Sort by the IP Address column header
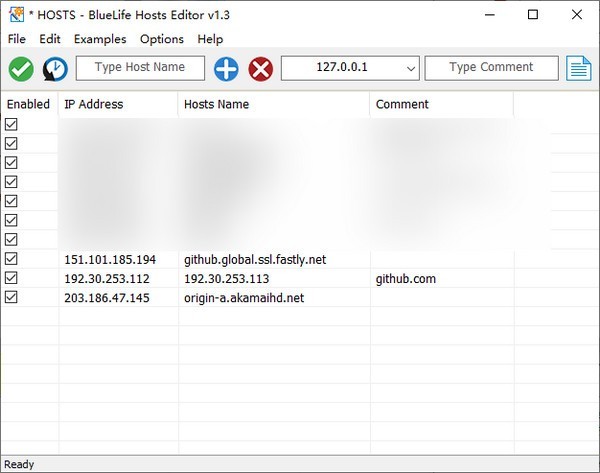600x473 pixels. tap(118, 104)
